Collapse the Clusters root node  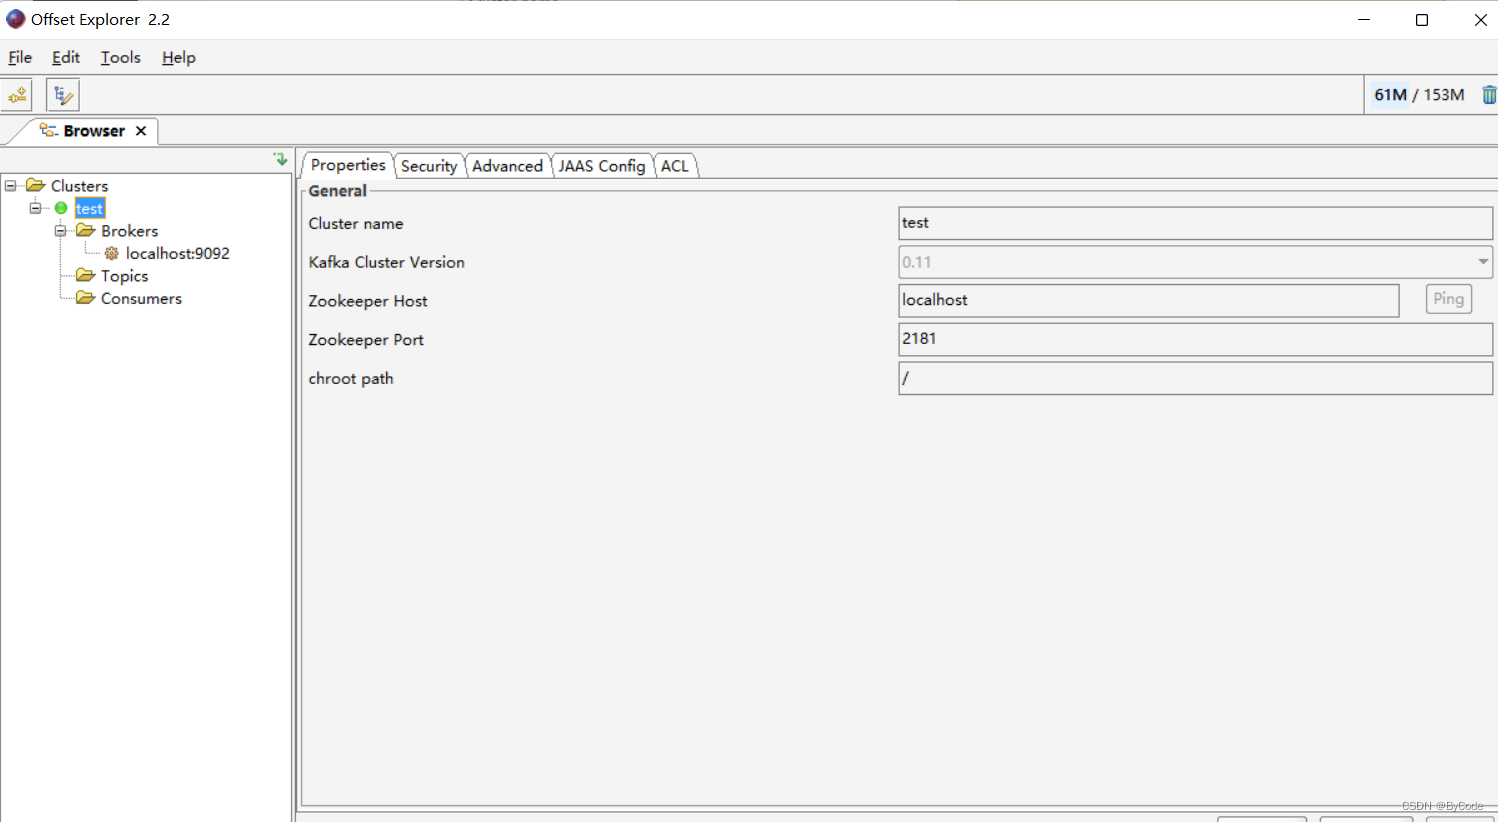pyautogui.click(x=11, y=185)
